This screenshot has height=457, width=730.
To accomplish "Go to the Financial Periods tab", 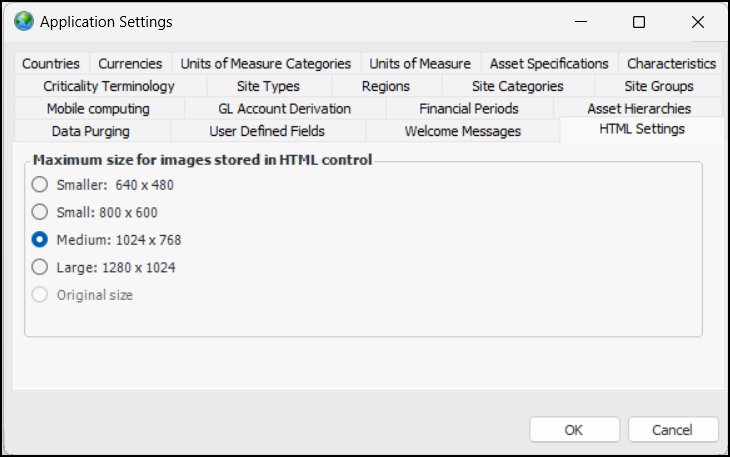I will coord(469,108).
